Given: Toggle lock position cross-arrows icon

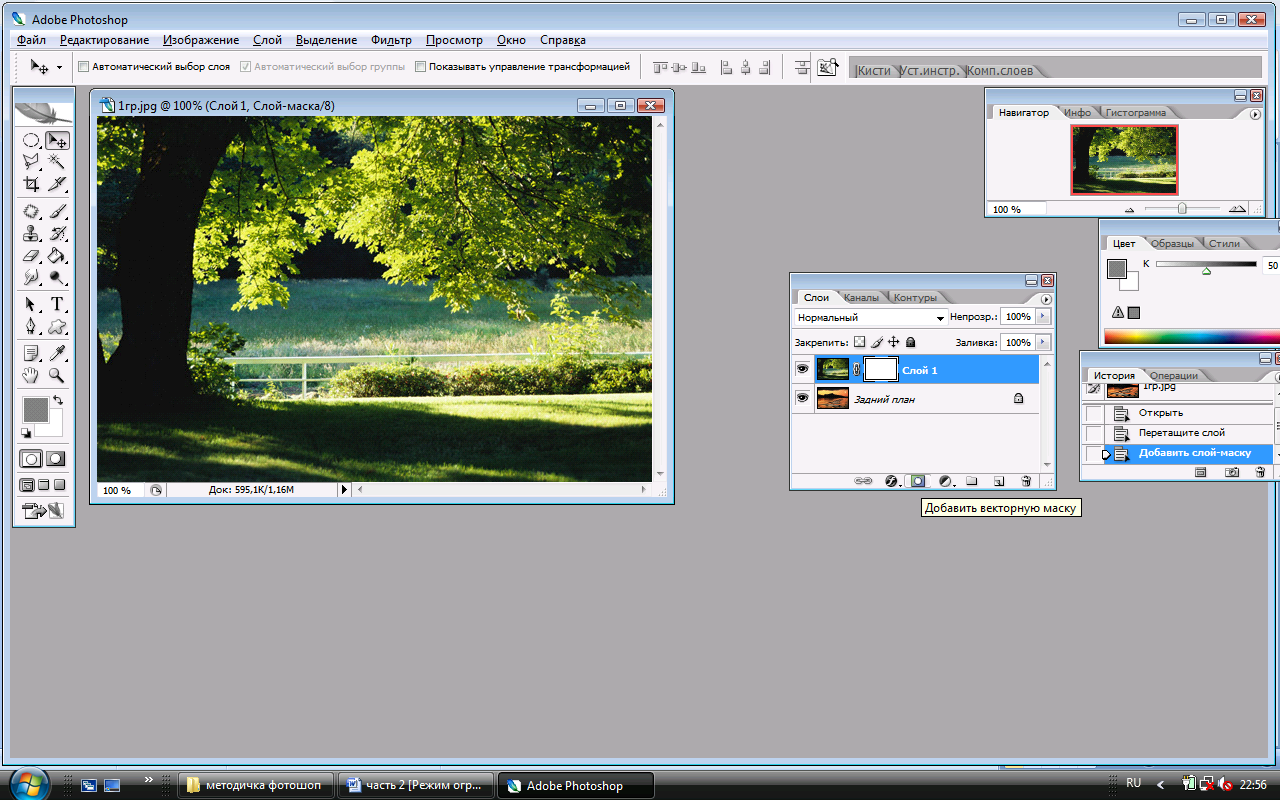Looking at the screenshot, I should click(x=894, y=342).
